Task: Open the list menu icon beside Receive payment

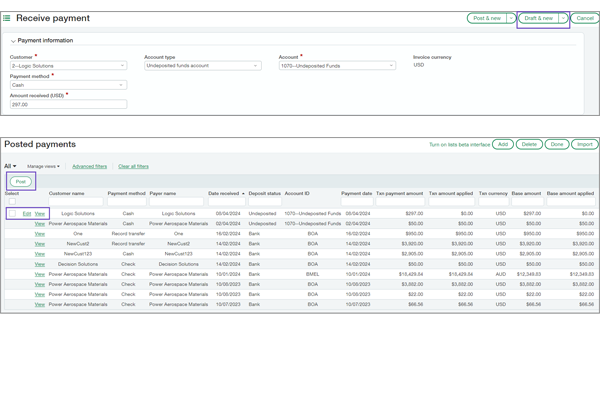Action: 8,18
